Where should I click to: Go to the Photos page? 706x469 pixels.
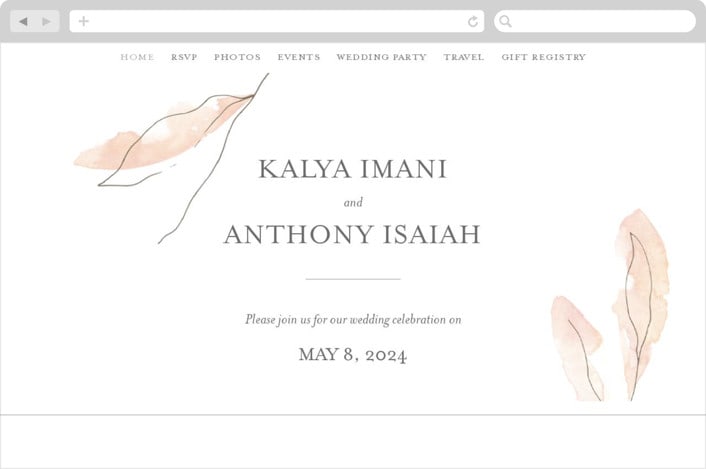237,57
